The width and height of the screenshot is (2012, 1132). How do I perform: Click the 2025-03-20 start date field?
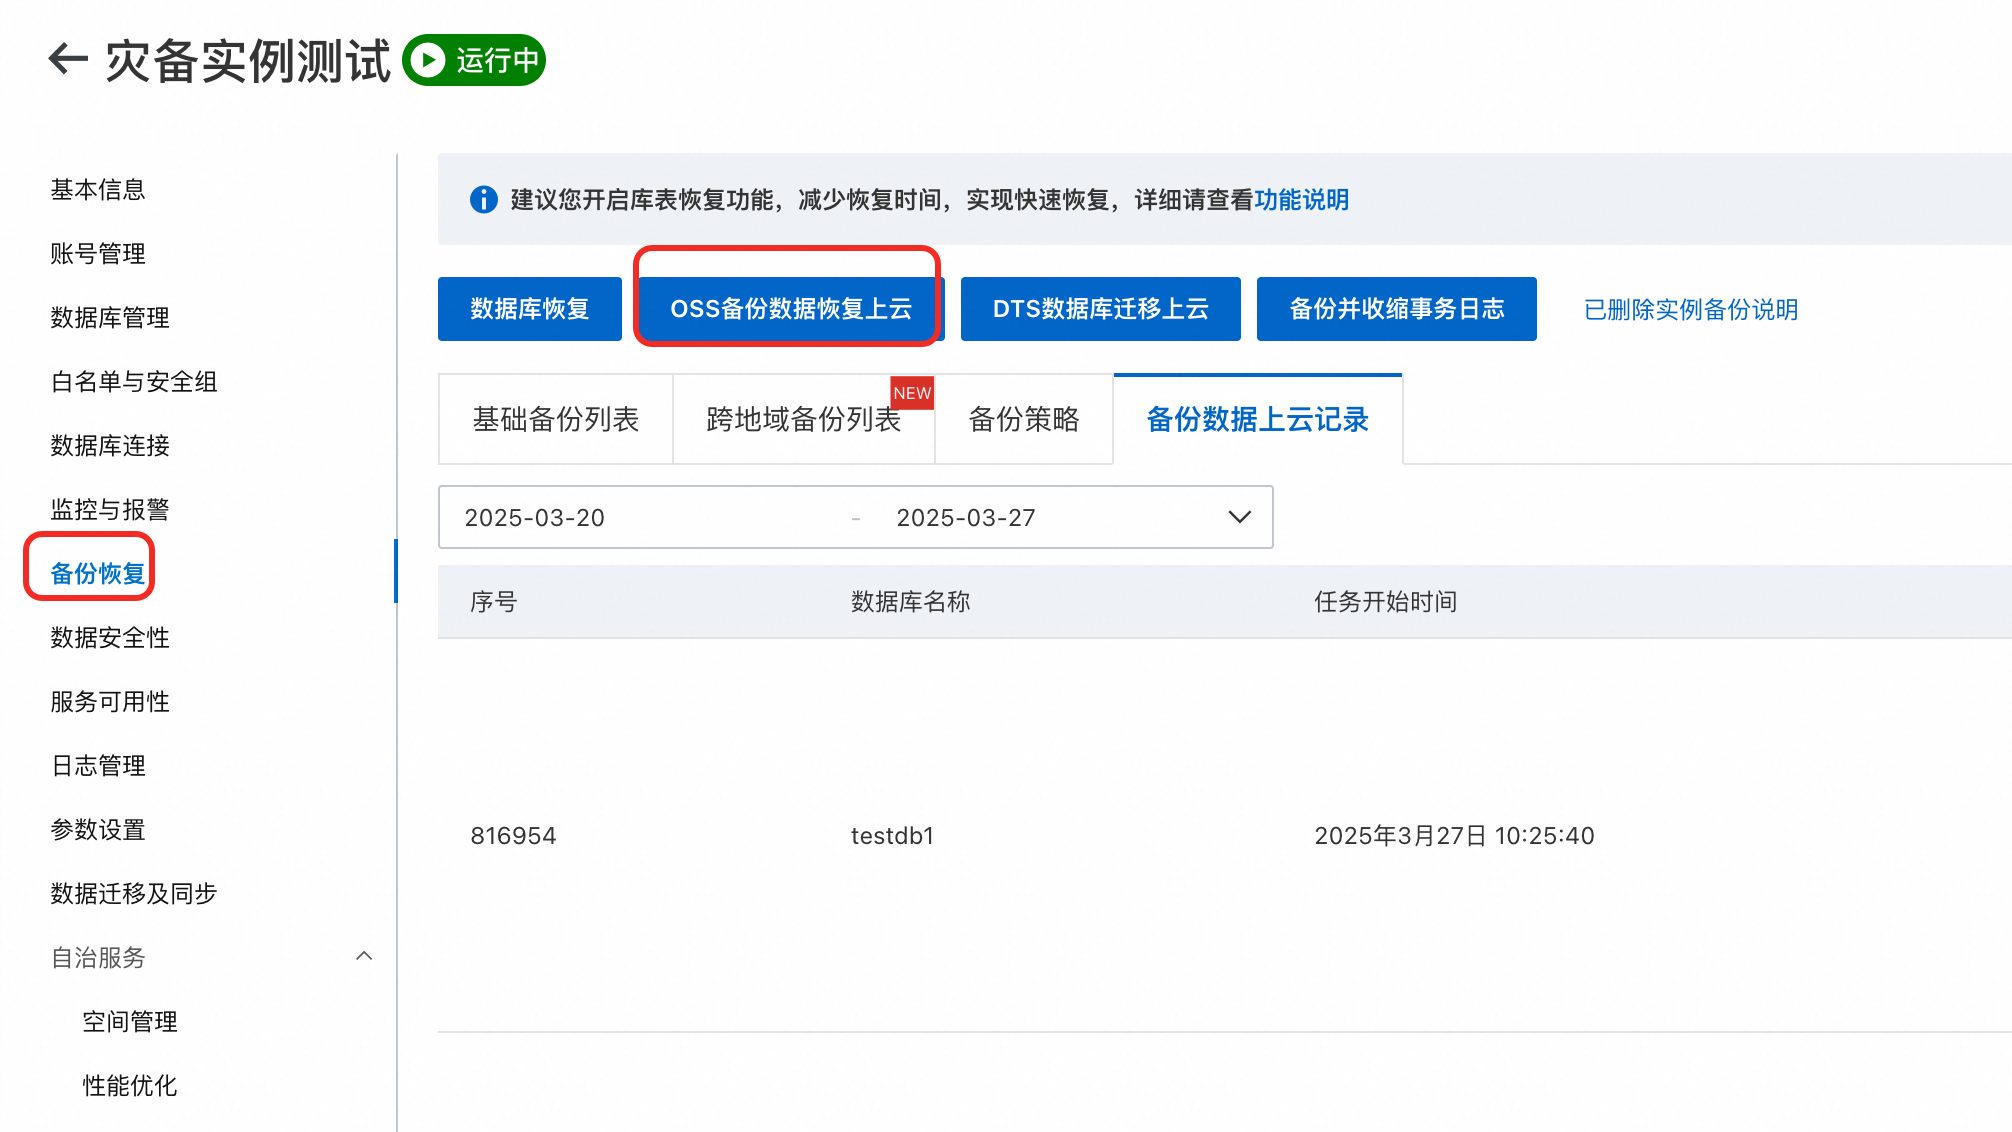pos(535,517)
